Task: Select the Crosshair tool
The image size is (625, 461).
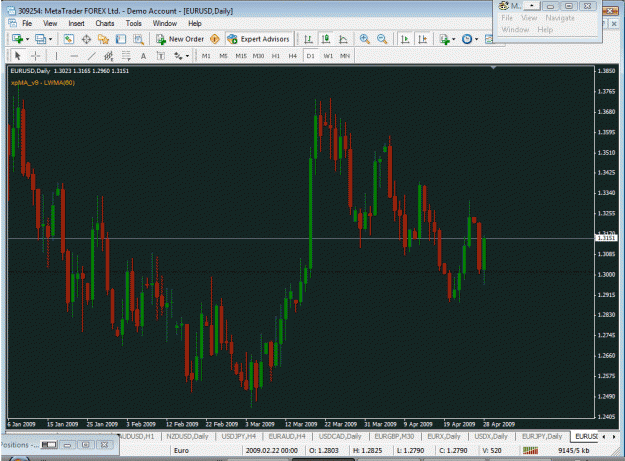Action: 35,56
